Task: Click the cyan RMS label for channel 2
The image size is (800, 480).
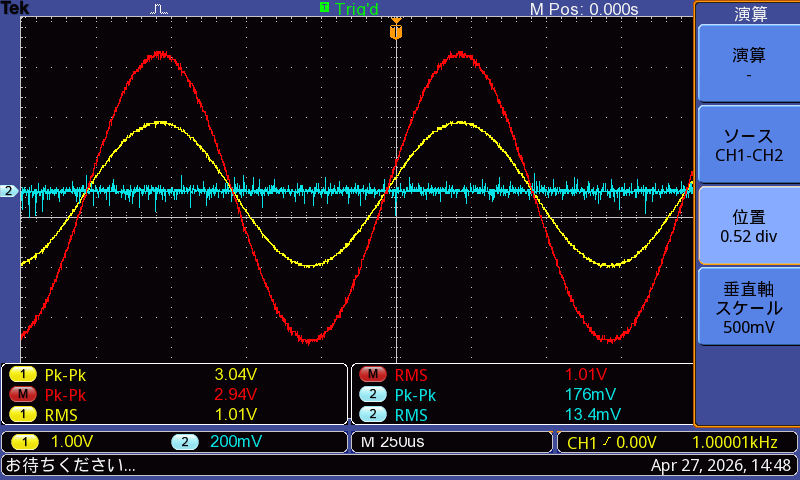Action: [411, 415]
